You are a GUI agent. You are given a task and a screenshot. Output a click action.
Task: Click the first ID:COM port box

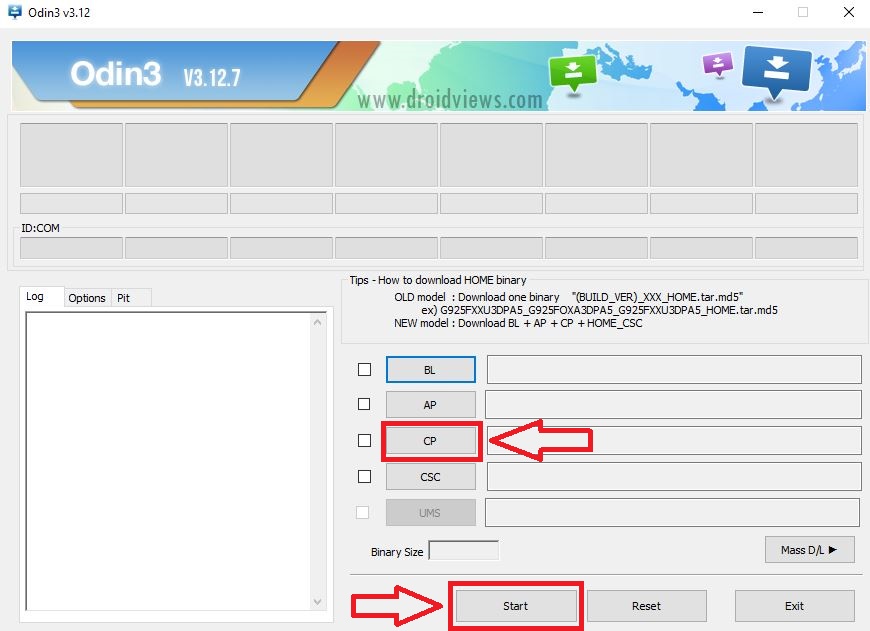tap(72, 248)
